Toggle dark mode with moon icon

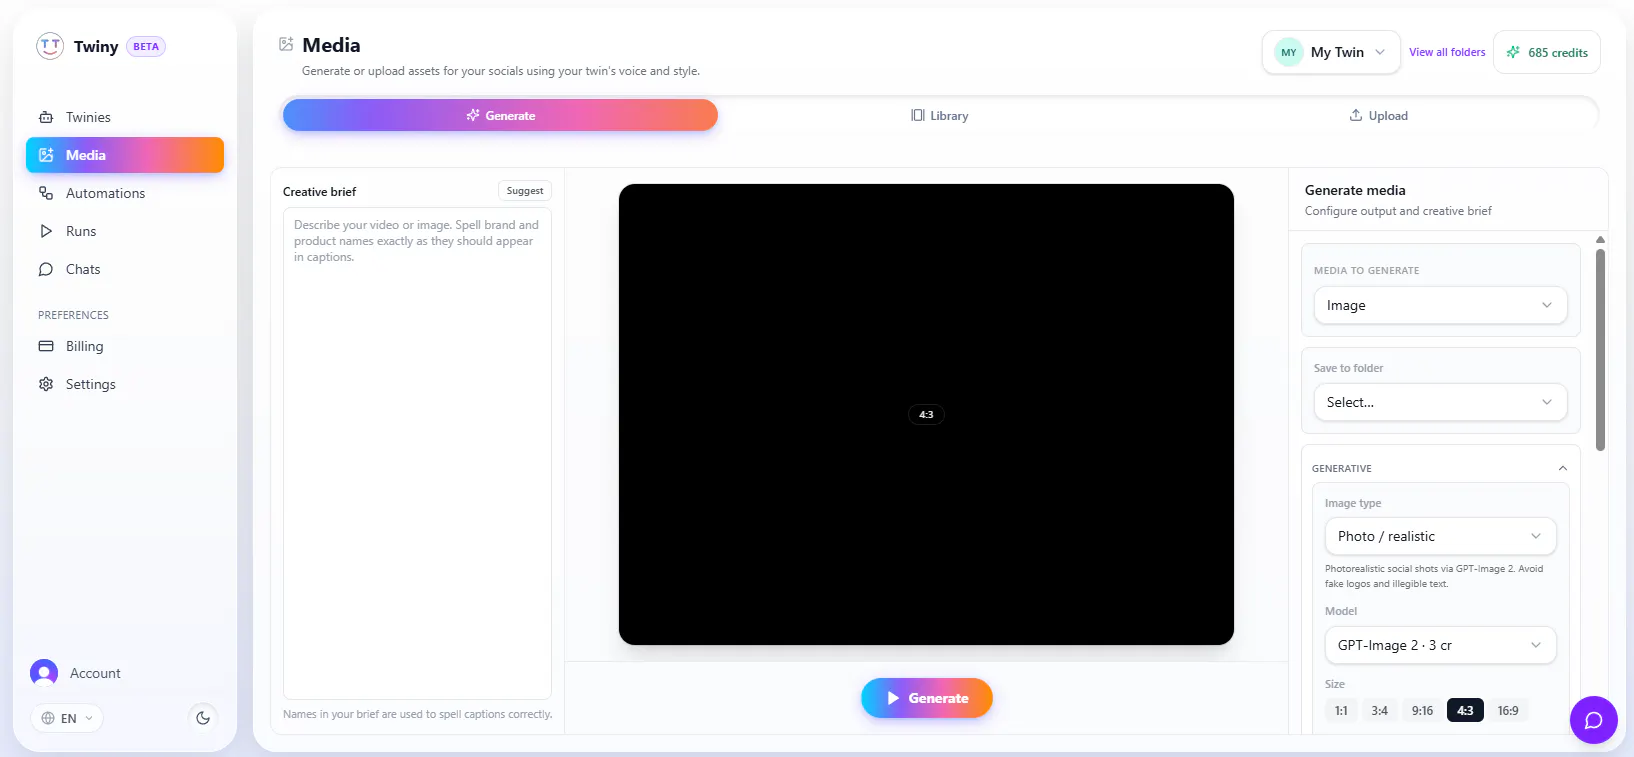(203, 718)
